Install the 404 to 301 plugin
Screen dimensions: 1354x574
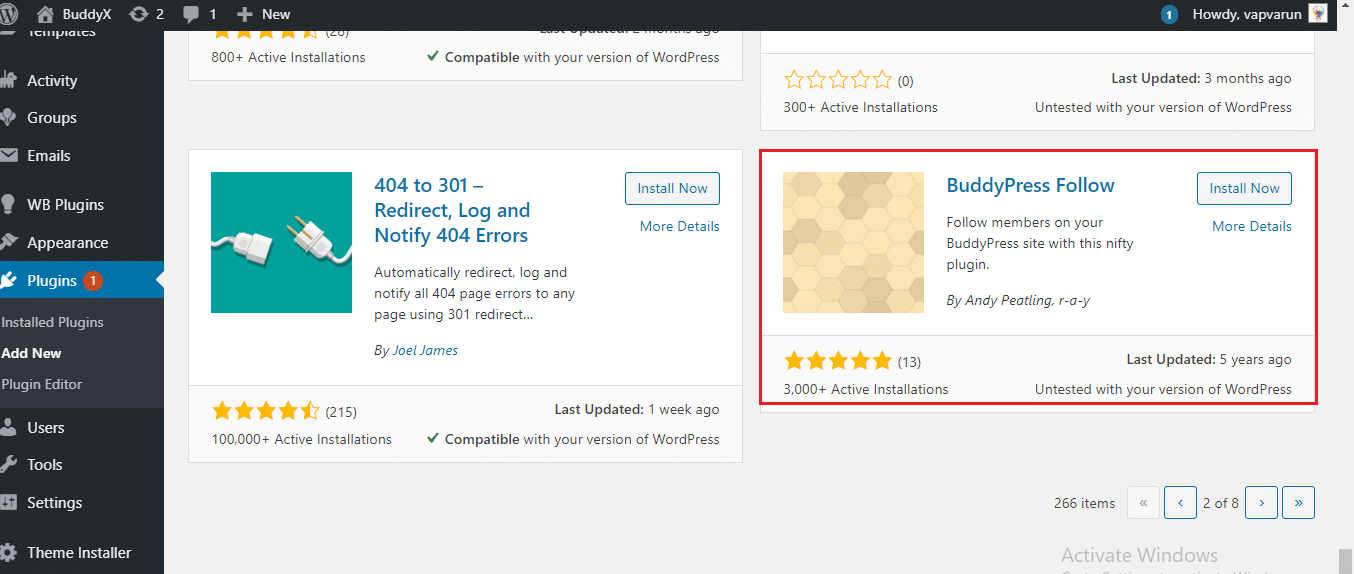(x=672, y=188)
